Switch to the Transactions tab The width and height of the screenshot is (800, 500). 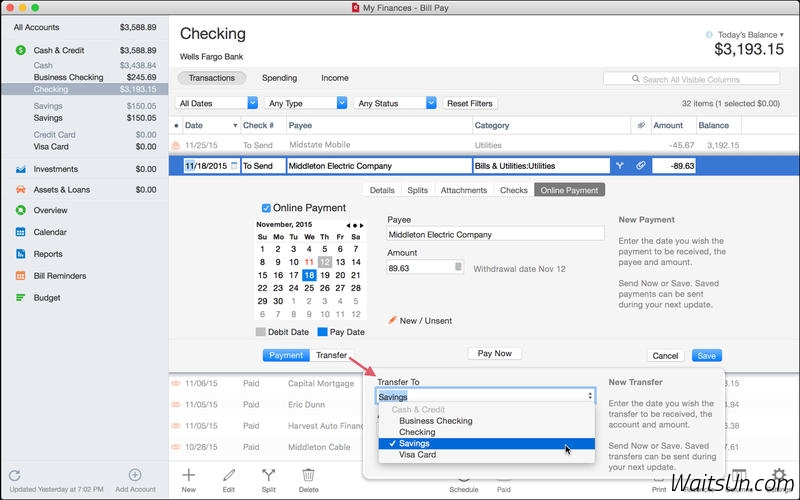(x=212, y=78)
